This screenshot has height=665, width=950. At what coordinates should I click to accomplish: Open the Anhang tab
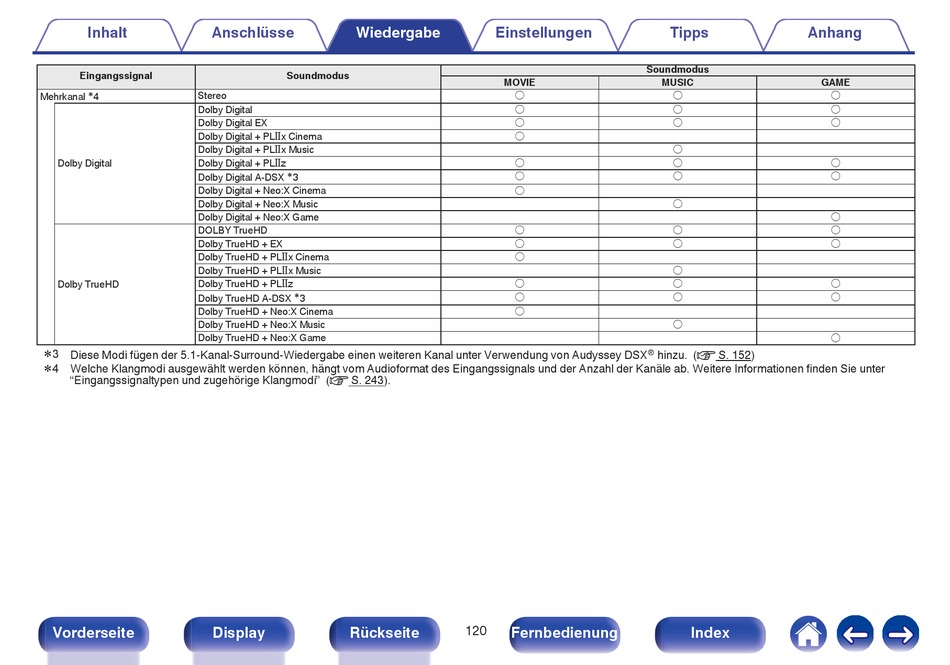834,33
